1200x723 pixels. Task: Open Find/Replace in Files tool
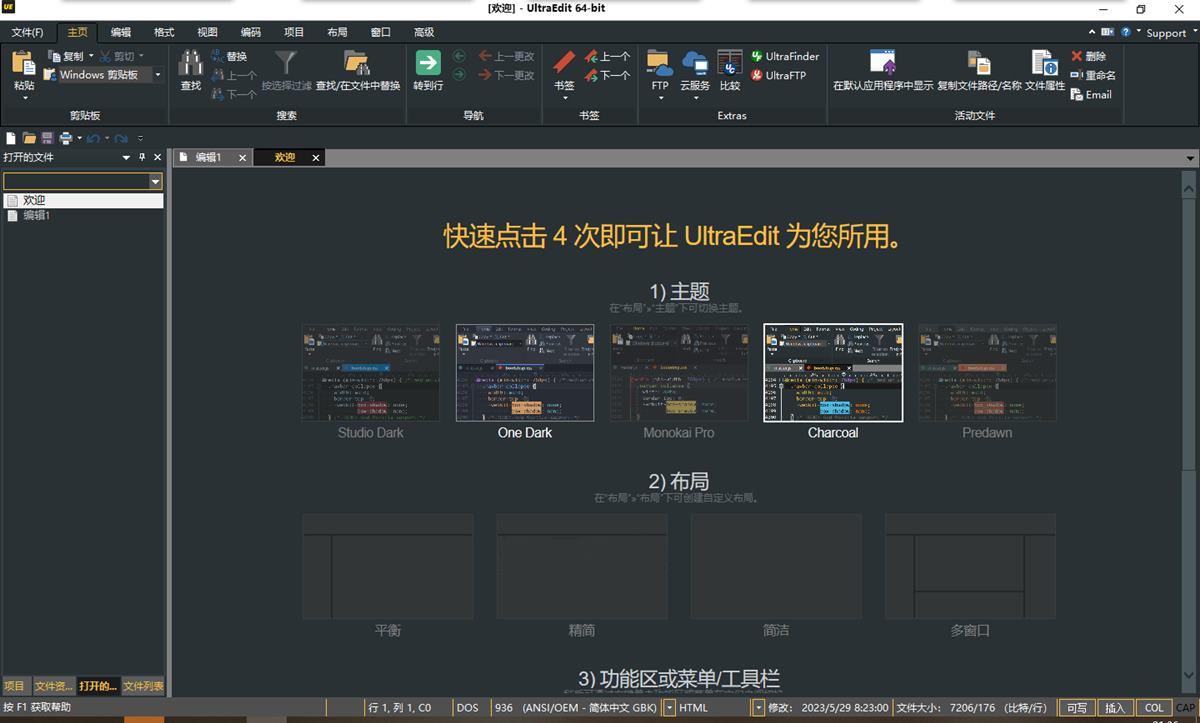tap(357, 64)
